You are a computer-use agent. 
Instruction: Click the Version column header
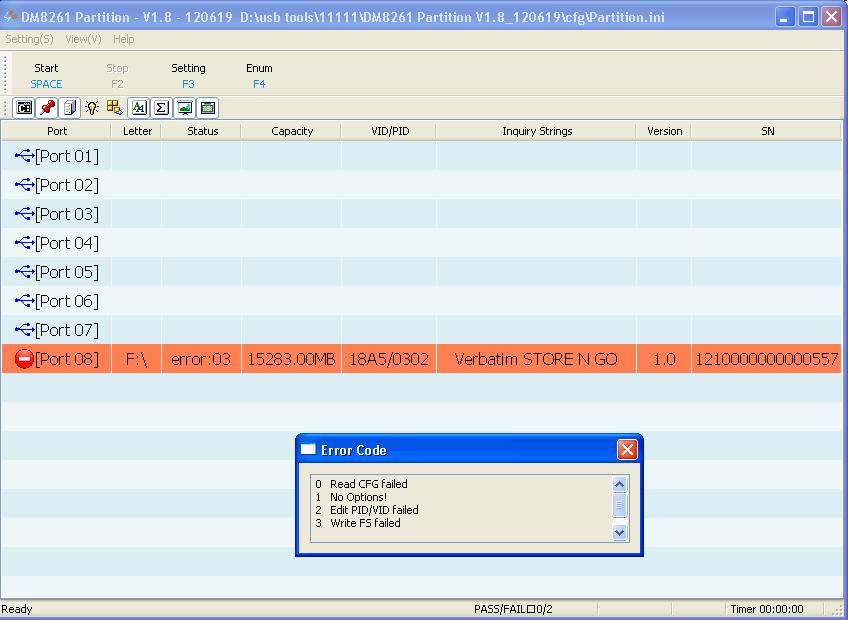pos(664,131)
